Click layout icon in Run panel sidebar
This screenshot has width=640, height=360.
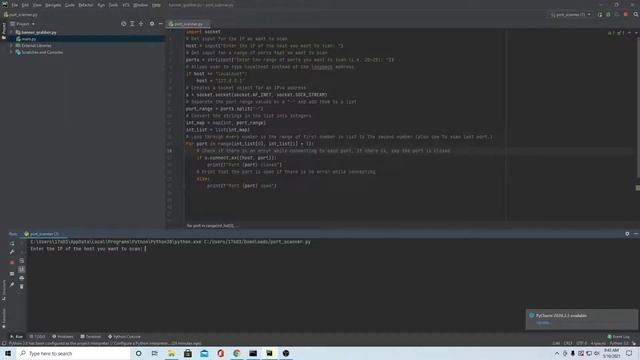click(x=12, y=274)
